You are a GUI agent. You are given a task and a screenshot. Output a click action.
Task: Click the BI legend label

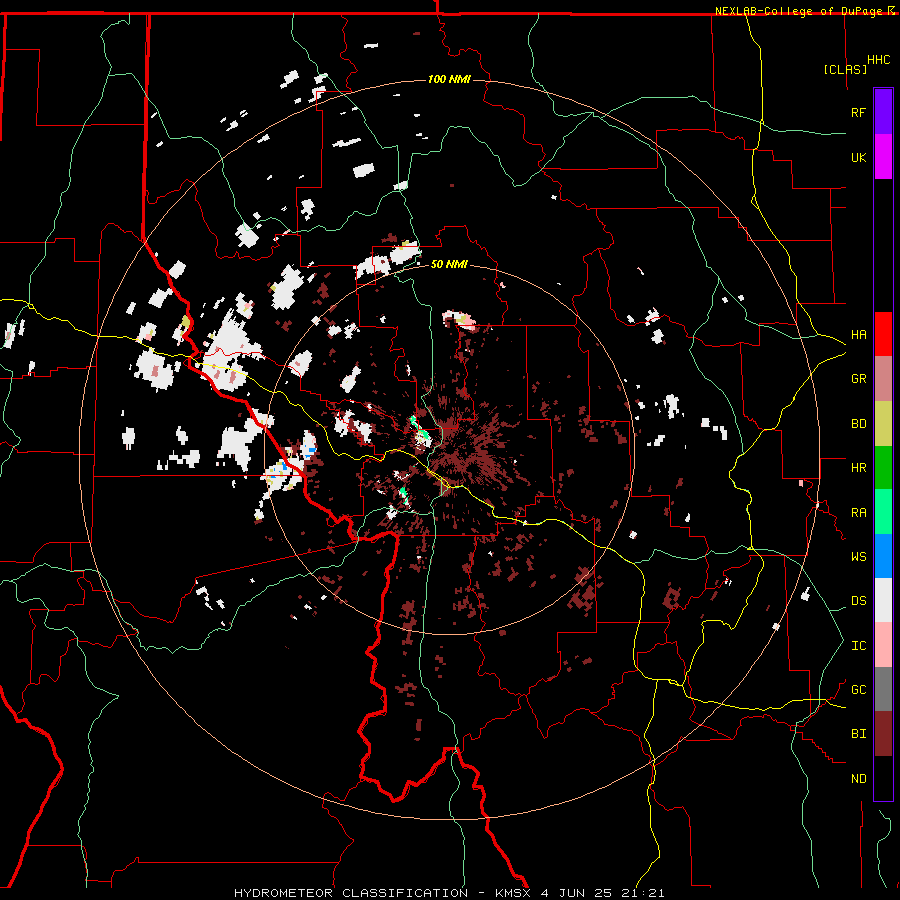(x=858, y=734)
